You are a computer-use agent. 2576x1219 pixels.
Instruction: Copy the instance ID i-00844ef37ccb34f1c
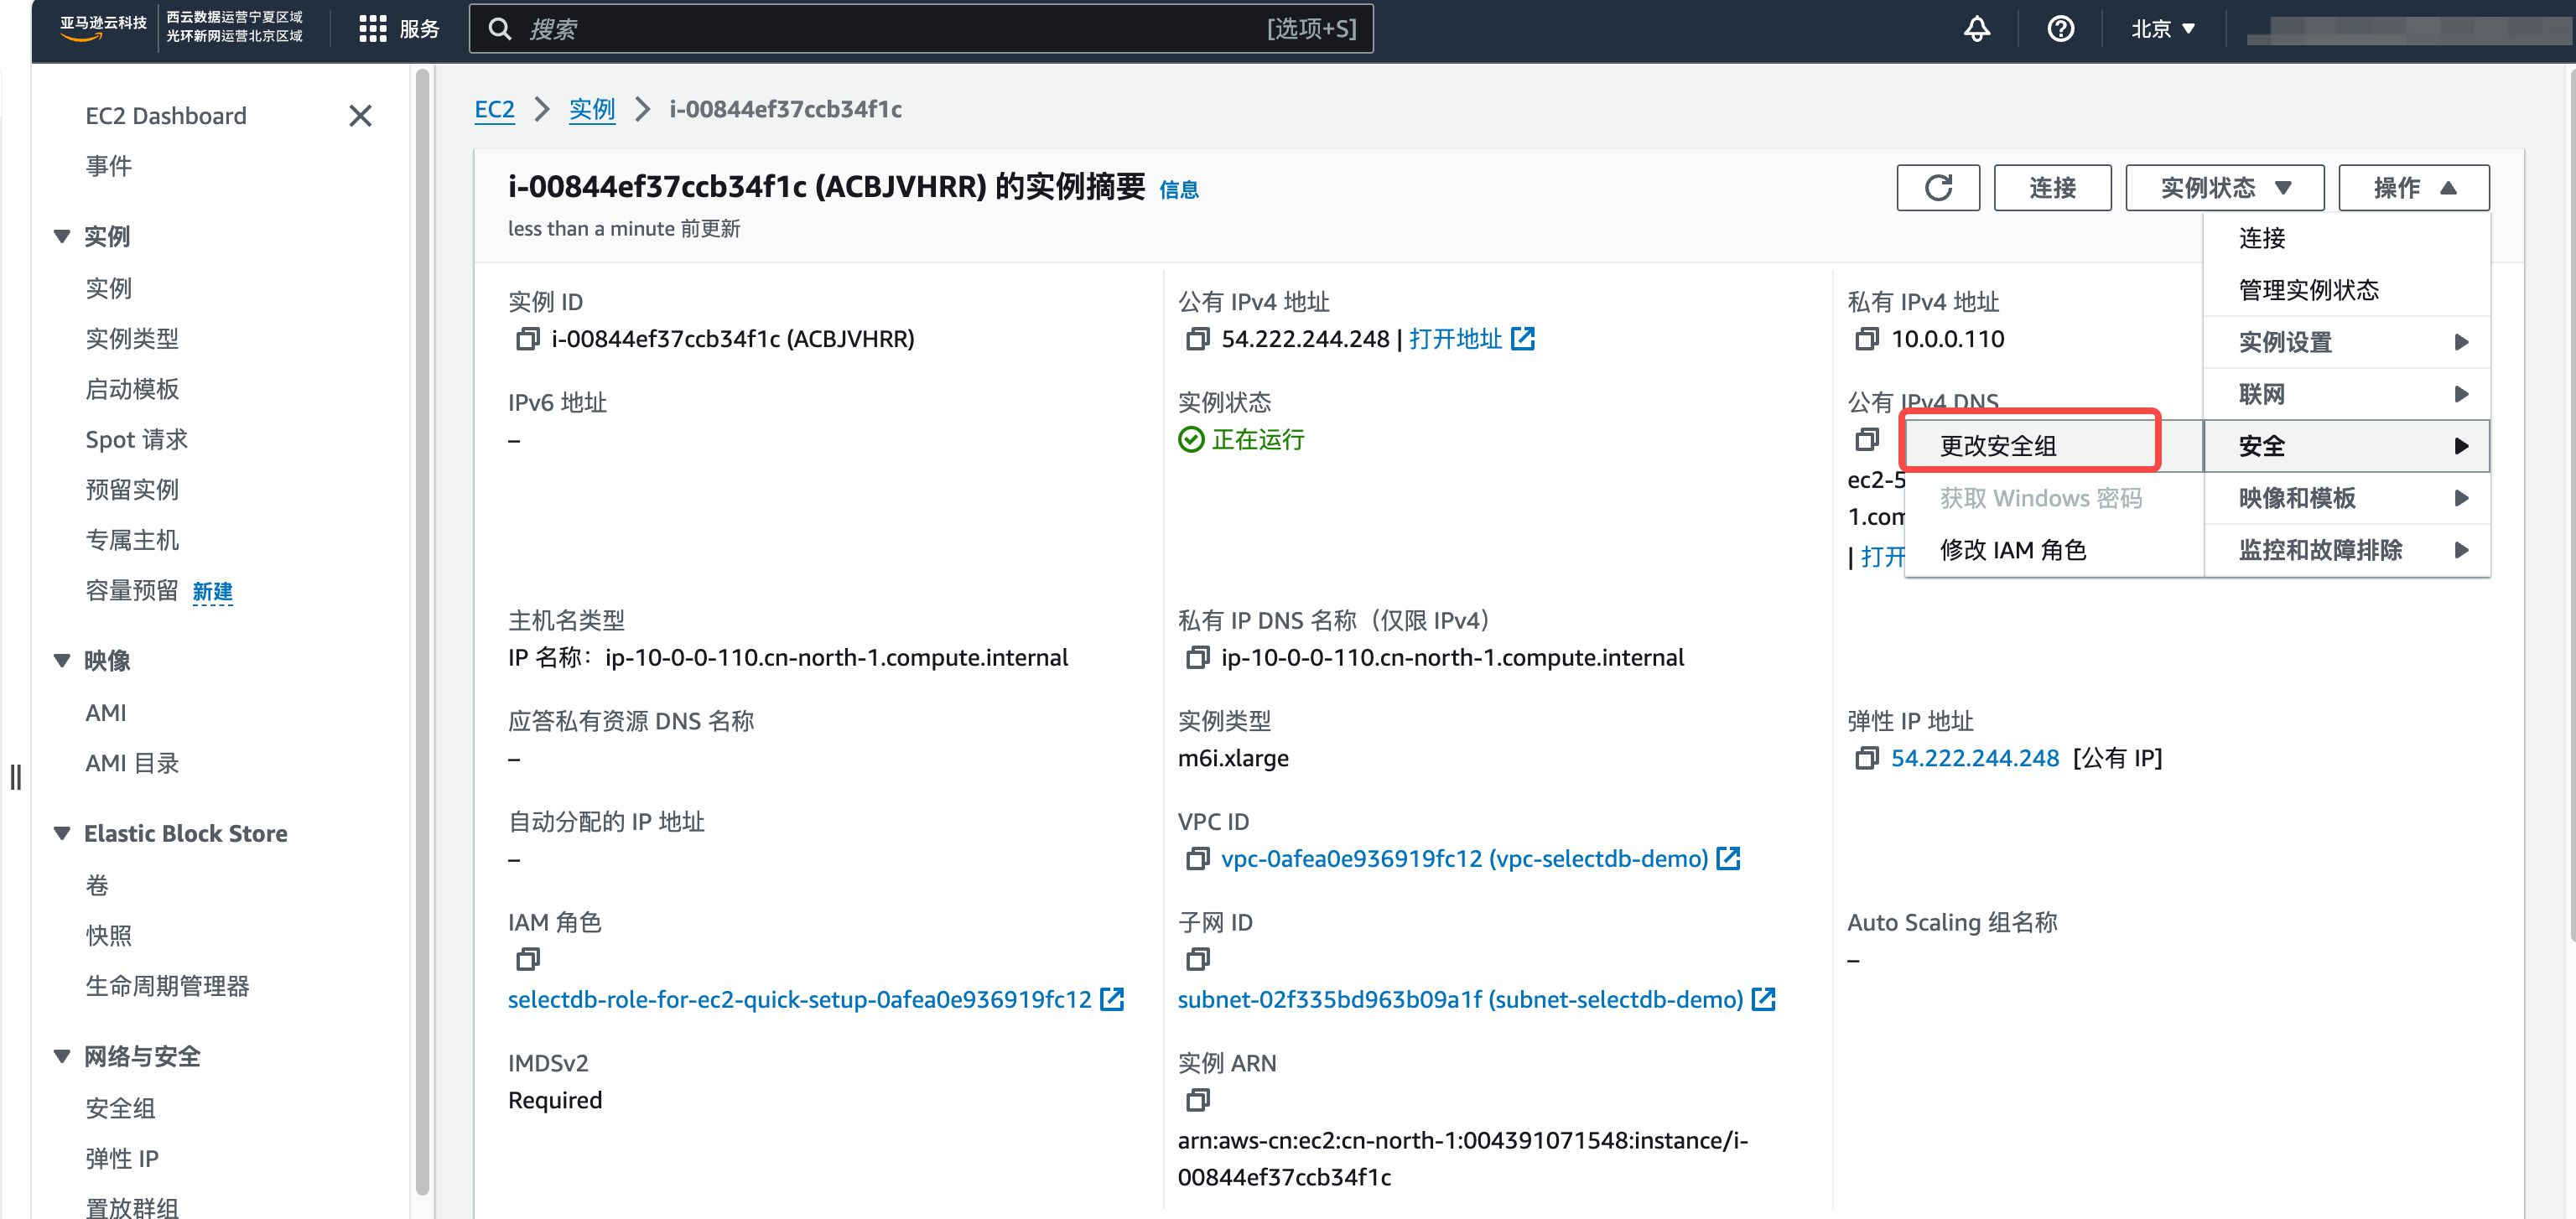tap(527, 339)
